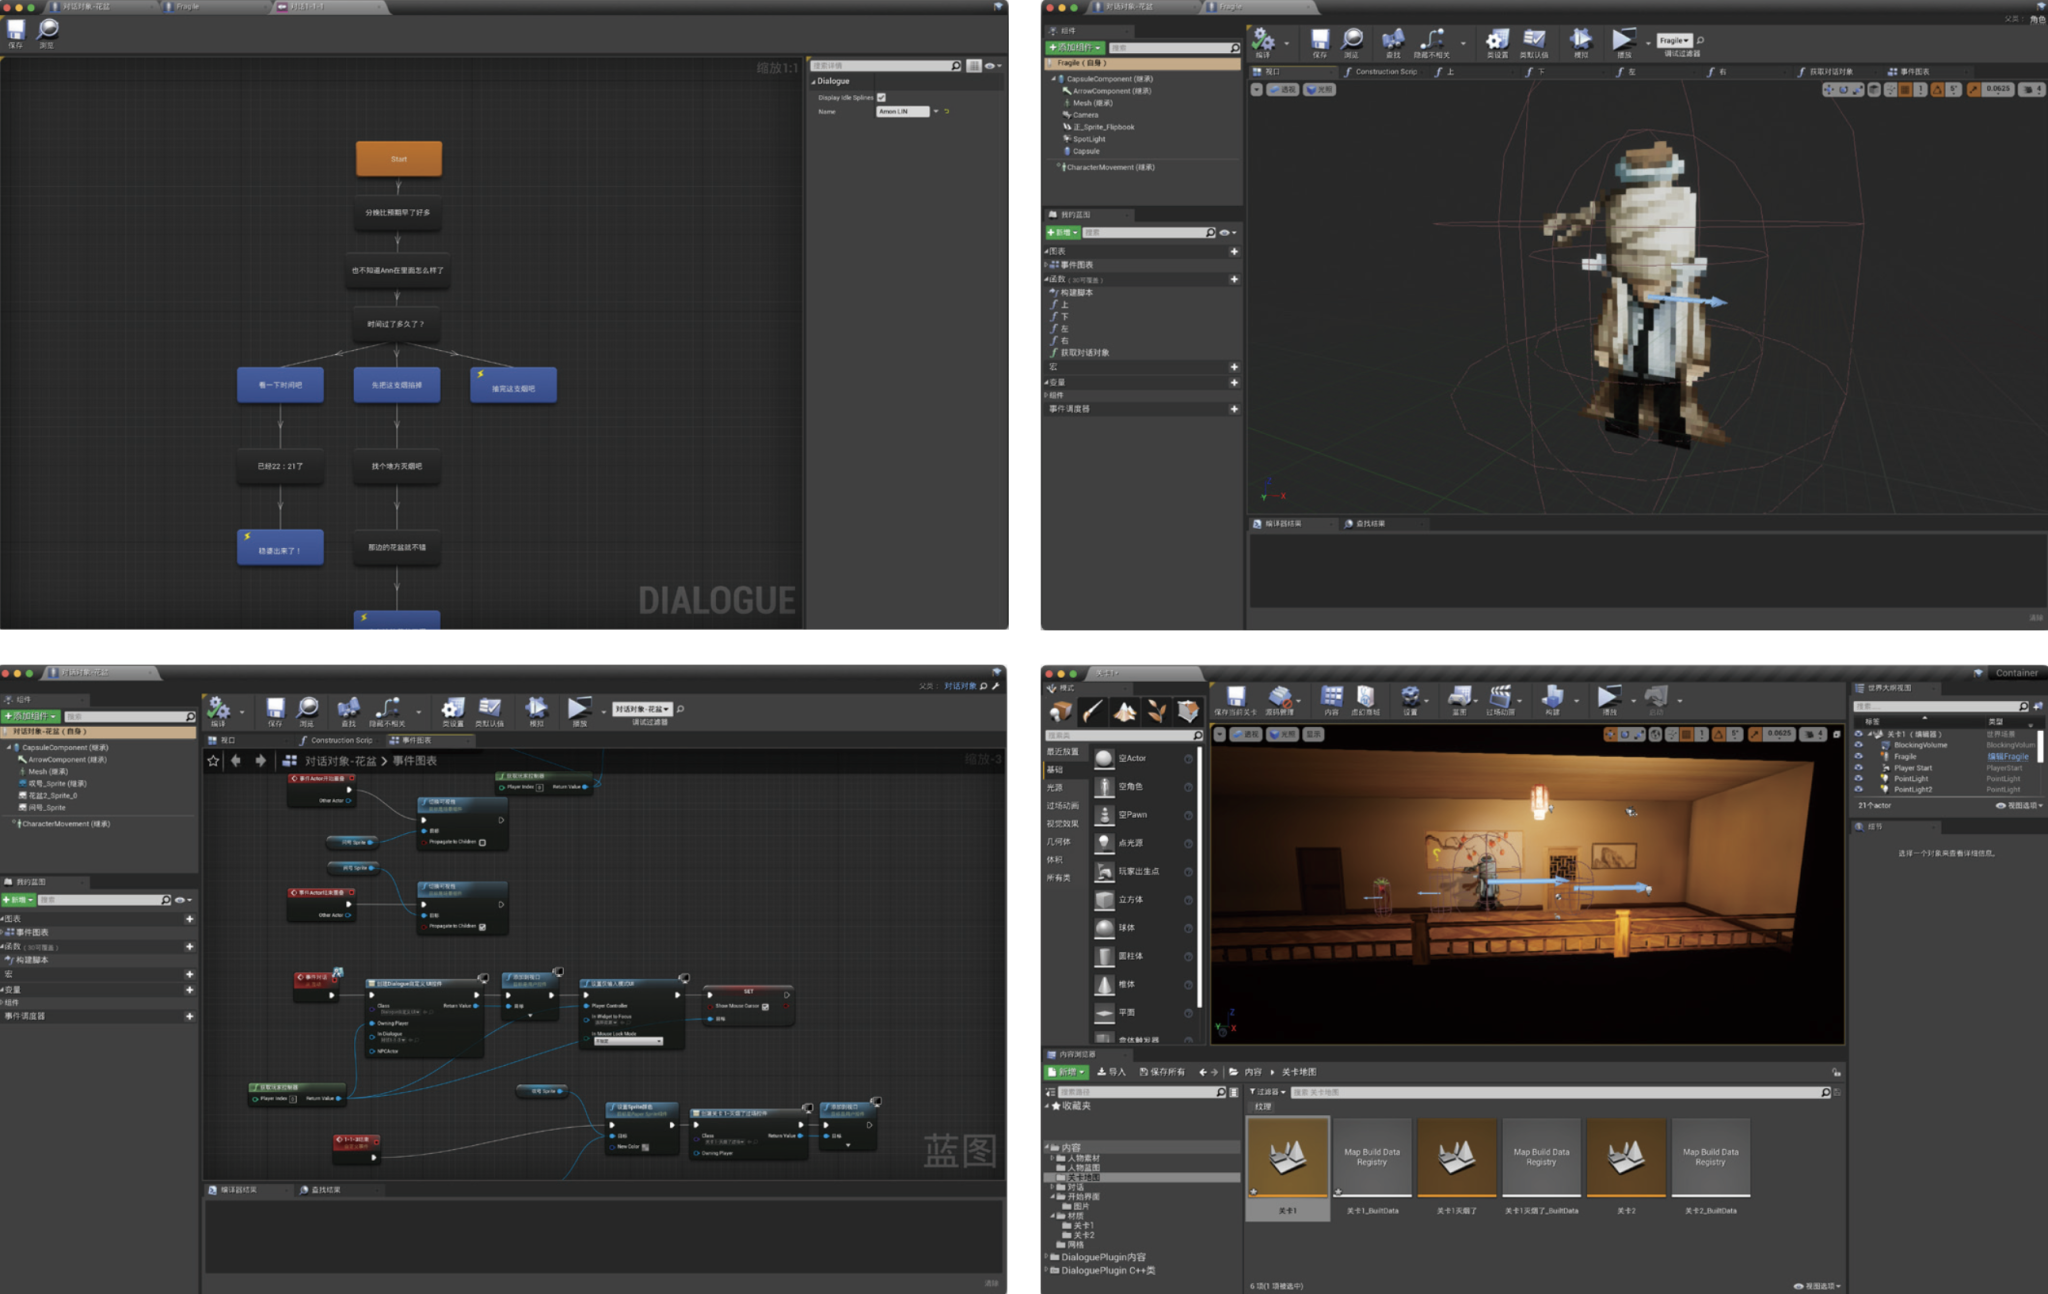Screen dimensions: 2048x1294
Task: Toggle the PointLight2 visibility eye in World Outliner
Action: [x=1858, y=789]
